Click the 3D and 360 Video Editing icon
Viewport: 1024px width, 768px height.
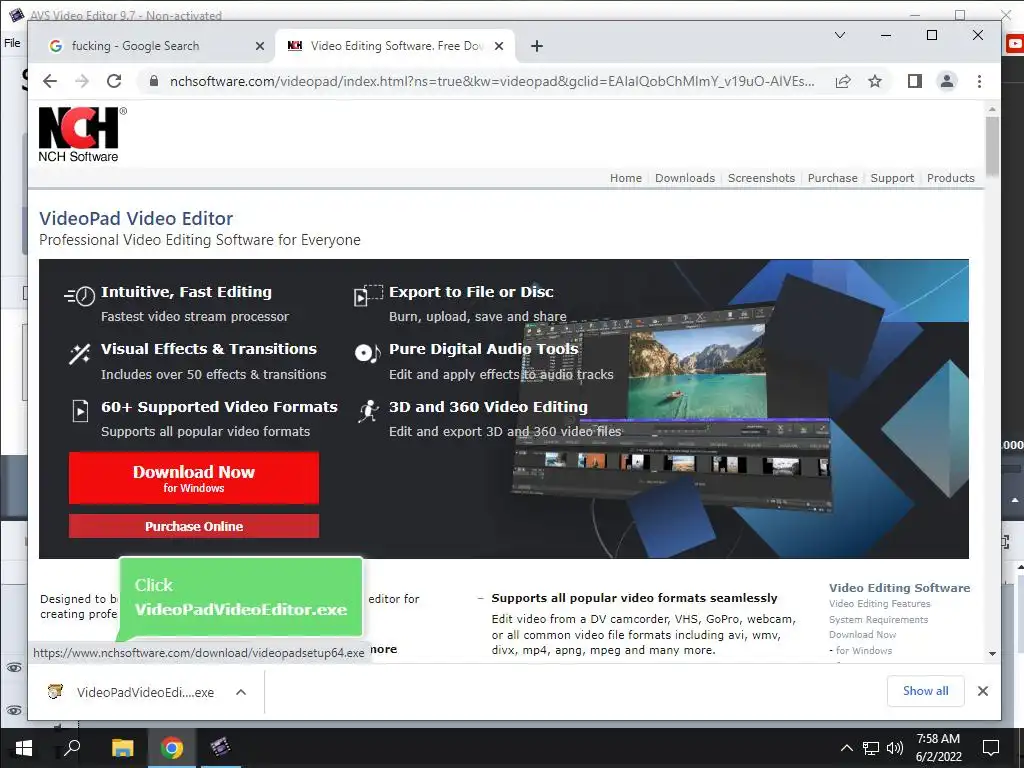point(368,411)
